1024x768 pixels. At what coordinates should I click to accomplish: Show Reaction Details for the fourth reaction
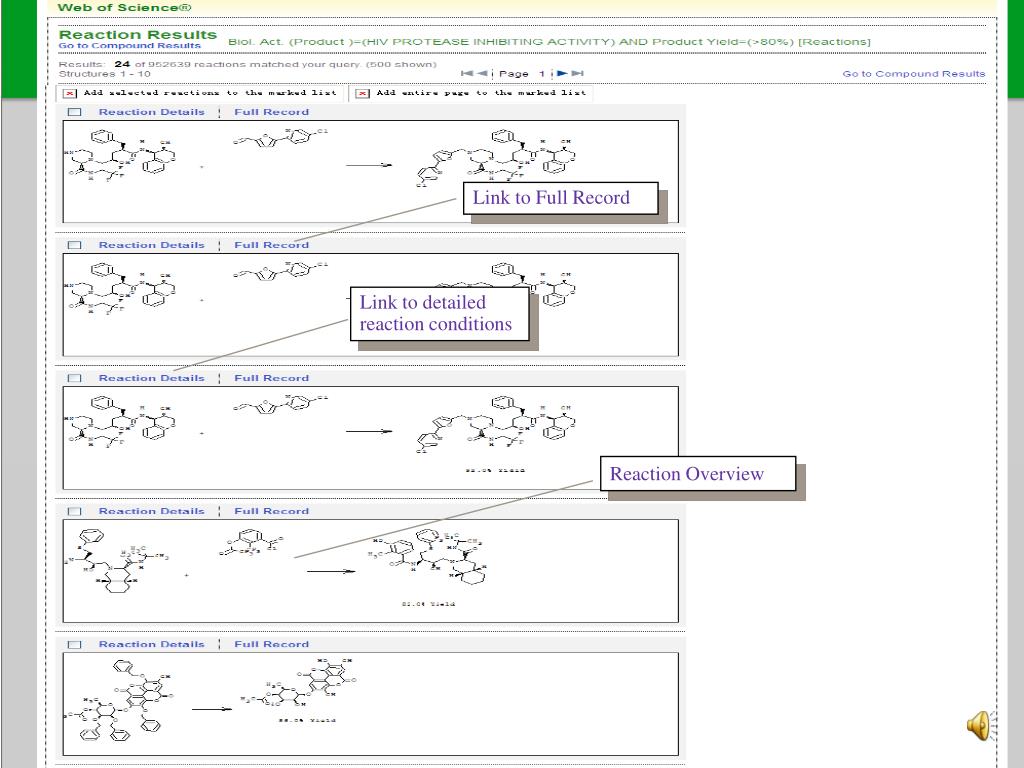pos(152,511)
